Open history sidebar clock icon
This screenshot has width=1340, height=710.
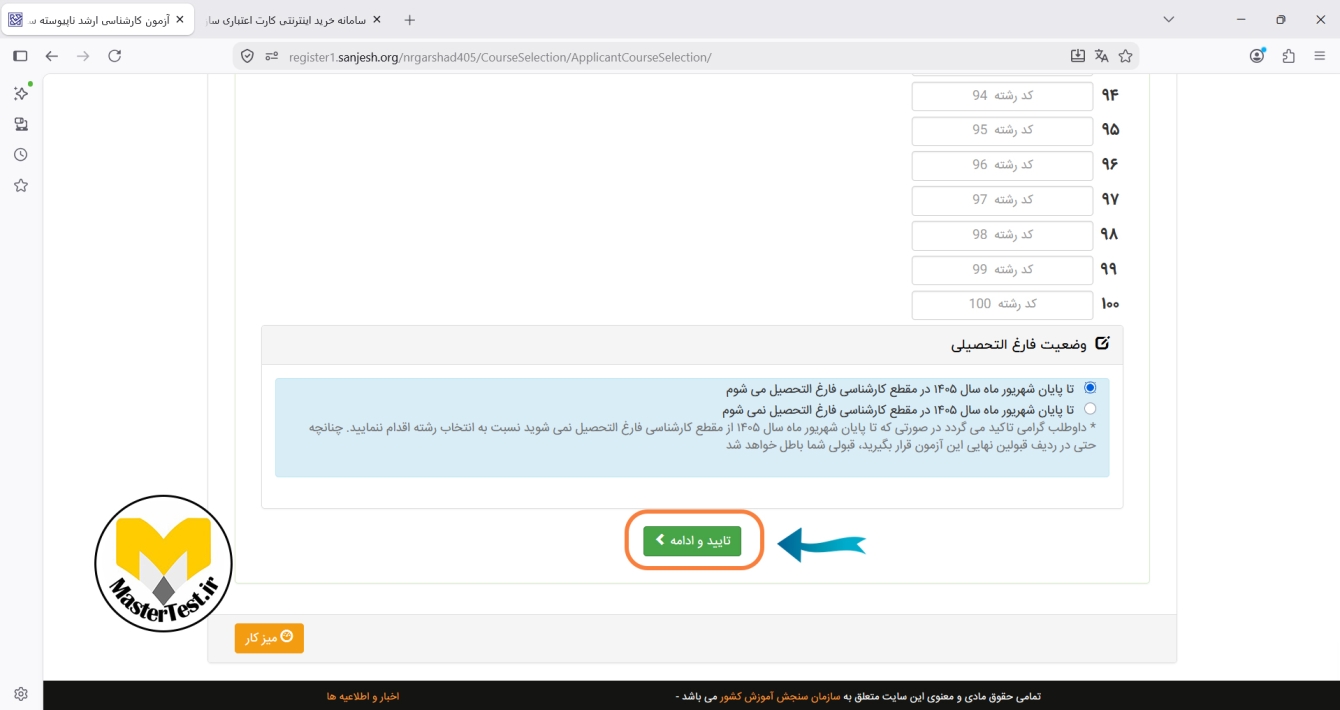click(21, 155)
